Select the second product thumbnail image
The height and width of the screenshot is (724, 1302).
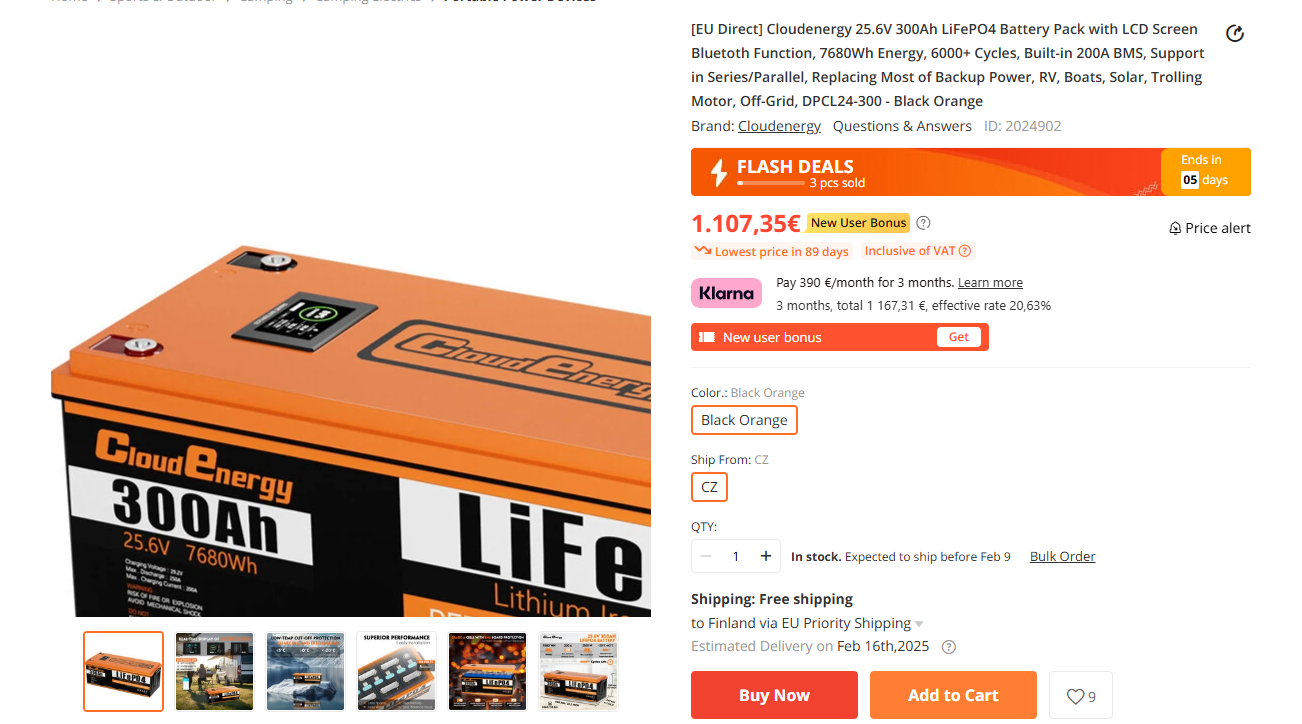pyautogui.click(x=215, y=671)
